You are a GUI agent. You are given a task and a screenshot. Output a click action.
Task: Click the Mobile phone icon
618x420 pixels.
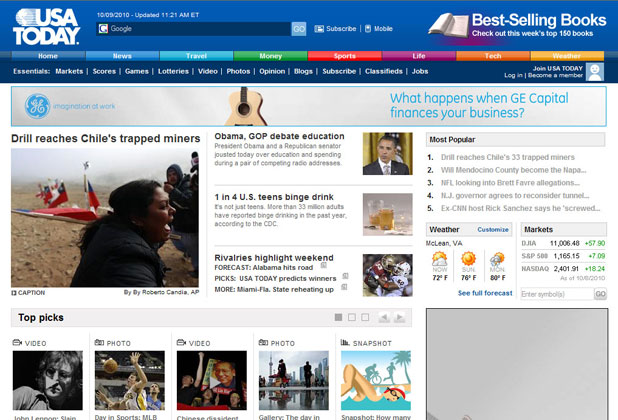pos(367,29)
